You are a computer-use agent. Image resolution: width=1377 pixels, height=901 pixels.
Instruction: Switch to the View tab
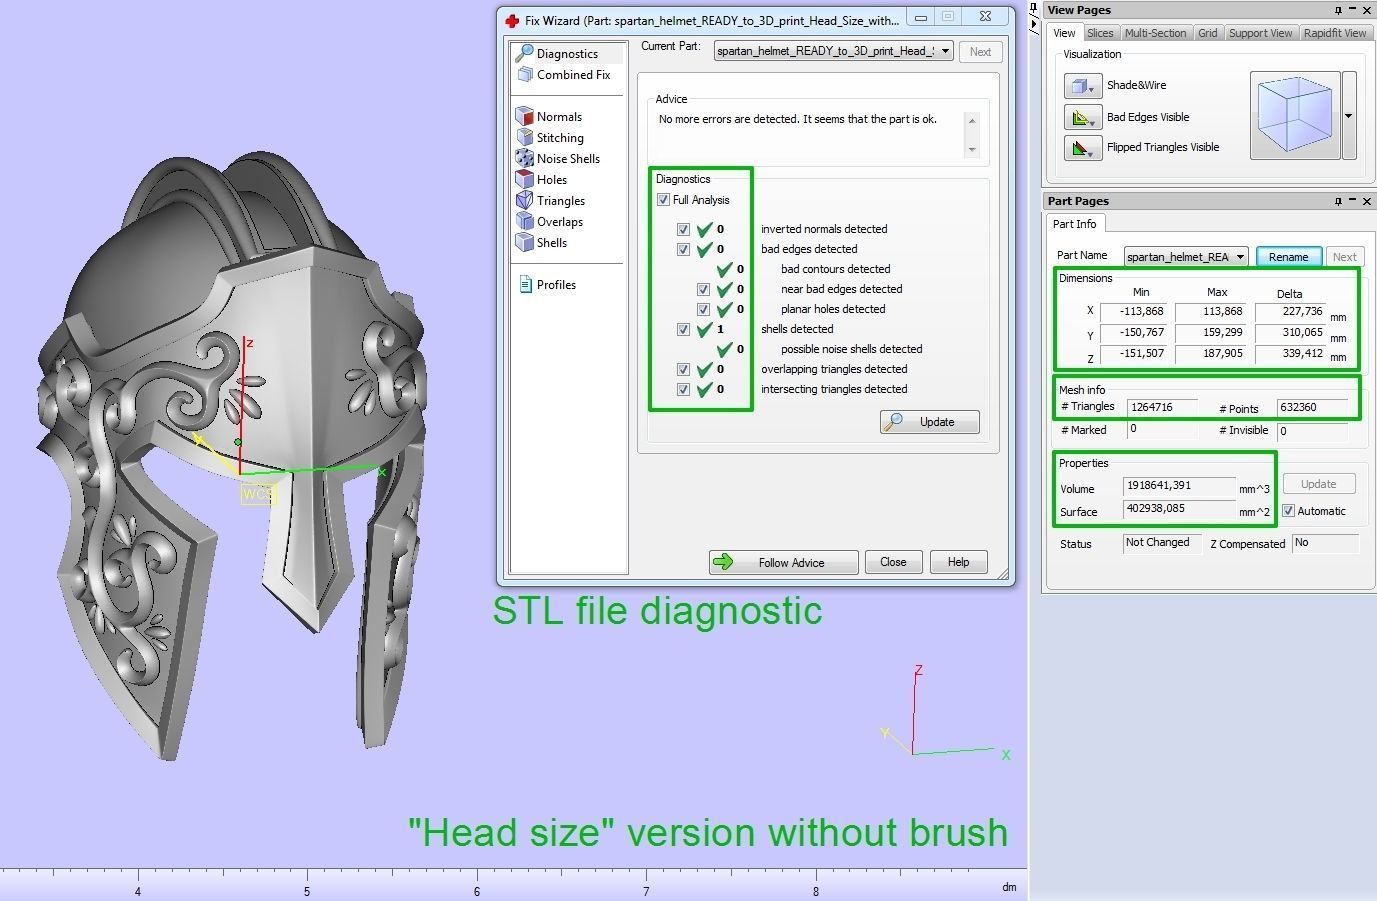pos(1064,33)
